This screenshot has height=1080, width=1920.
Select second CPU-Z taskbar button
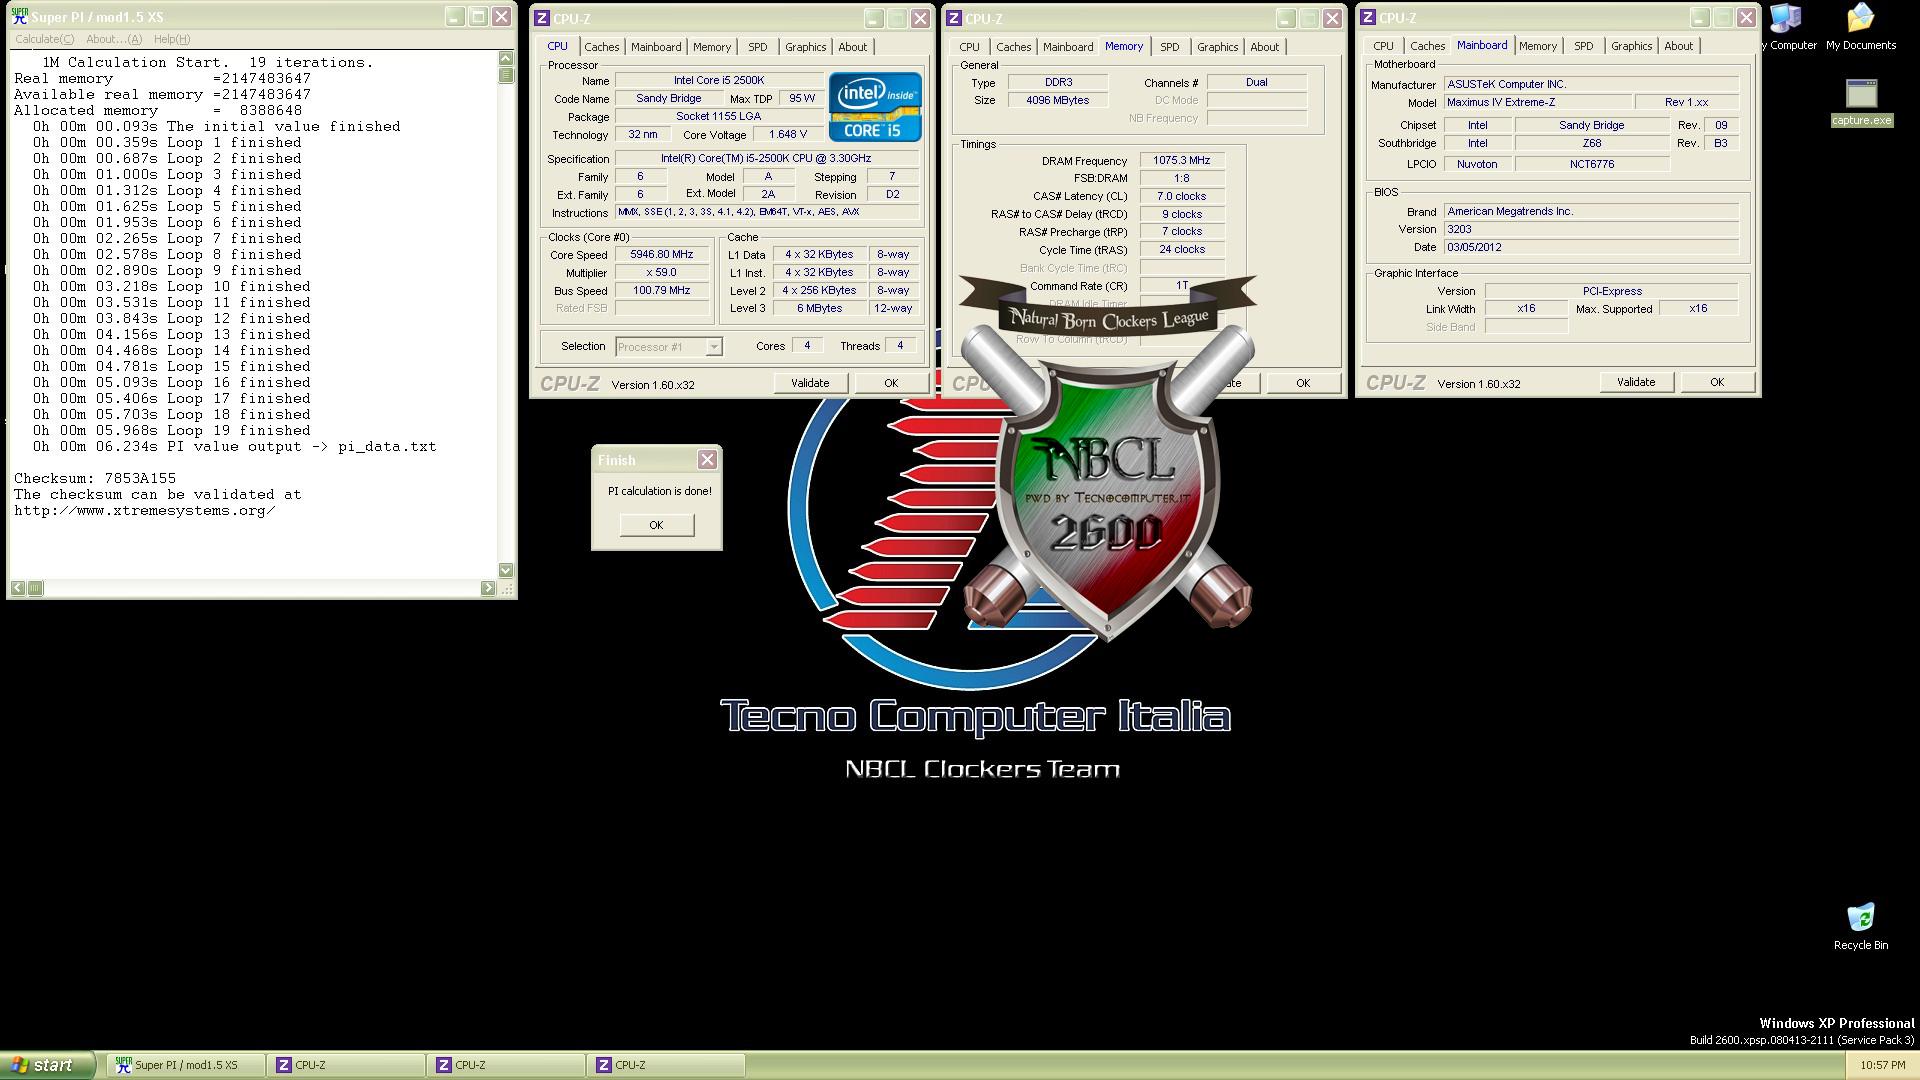(506, 1065)
